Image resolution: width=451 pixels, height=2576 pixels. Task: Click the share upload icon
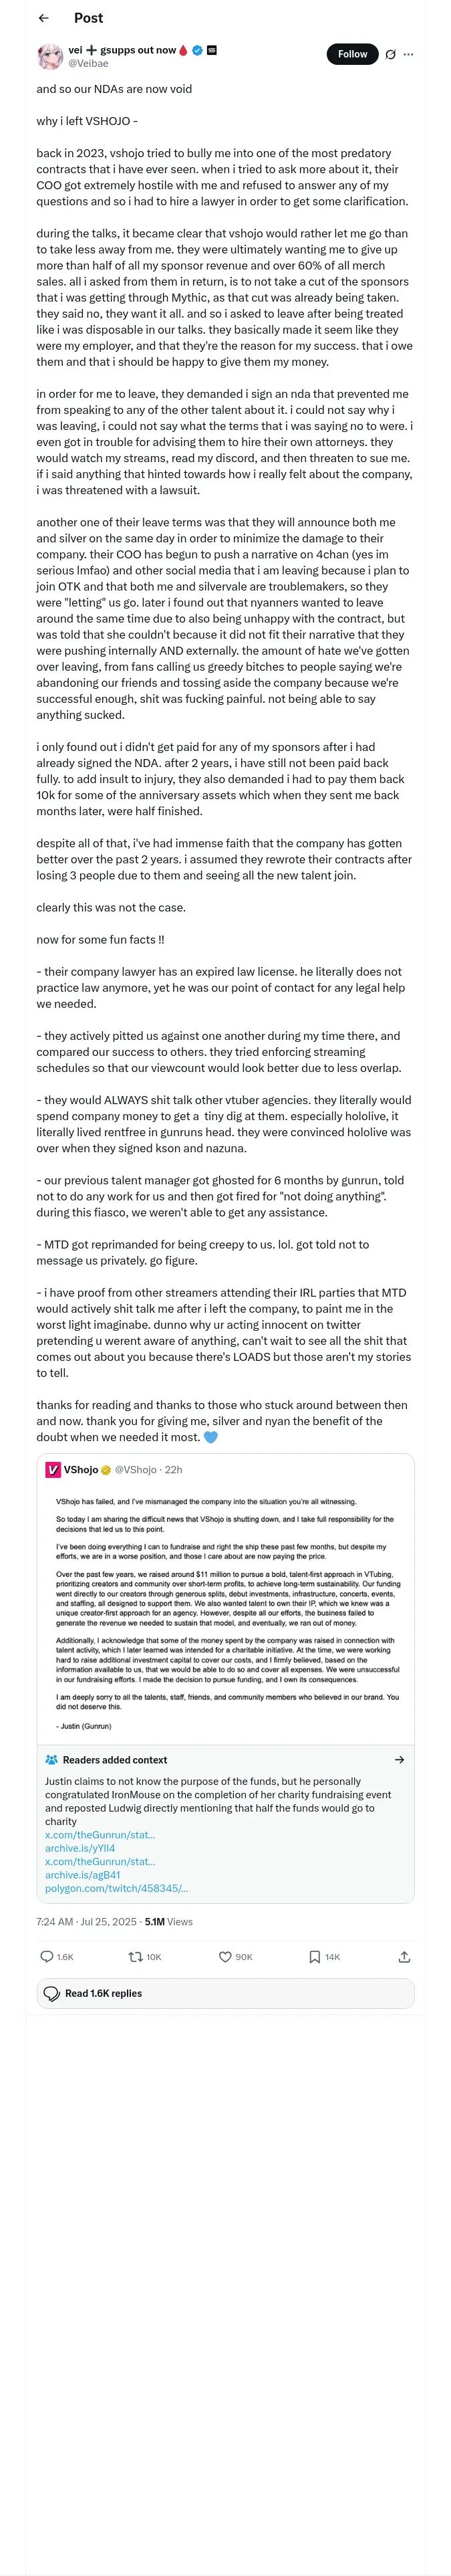pos(404,1956)
